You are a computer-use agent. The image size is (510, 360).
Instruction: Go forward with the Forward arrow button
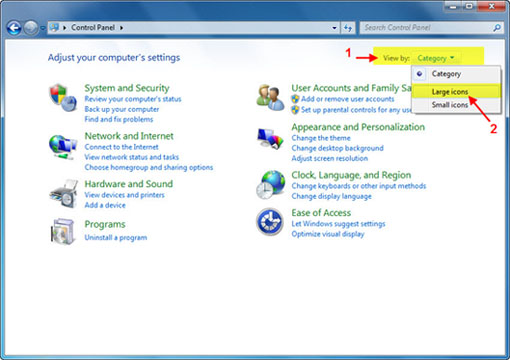coord(31,28)
